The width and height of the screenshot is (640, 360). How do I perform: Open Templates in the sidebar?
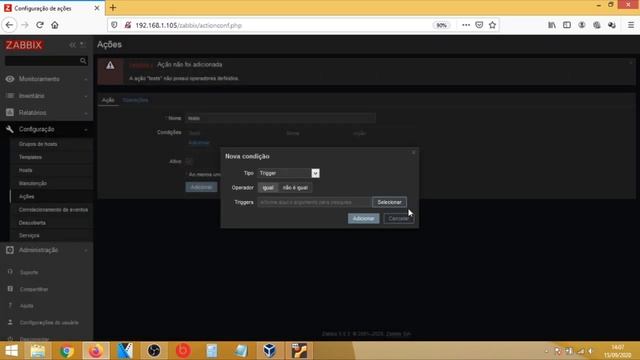coord(30,157)
